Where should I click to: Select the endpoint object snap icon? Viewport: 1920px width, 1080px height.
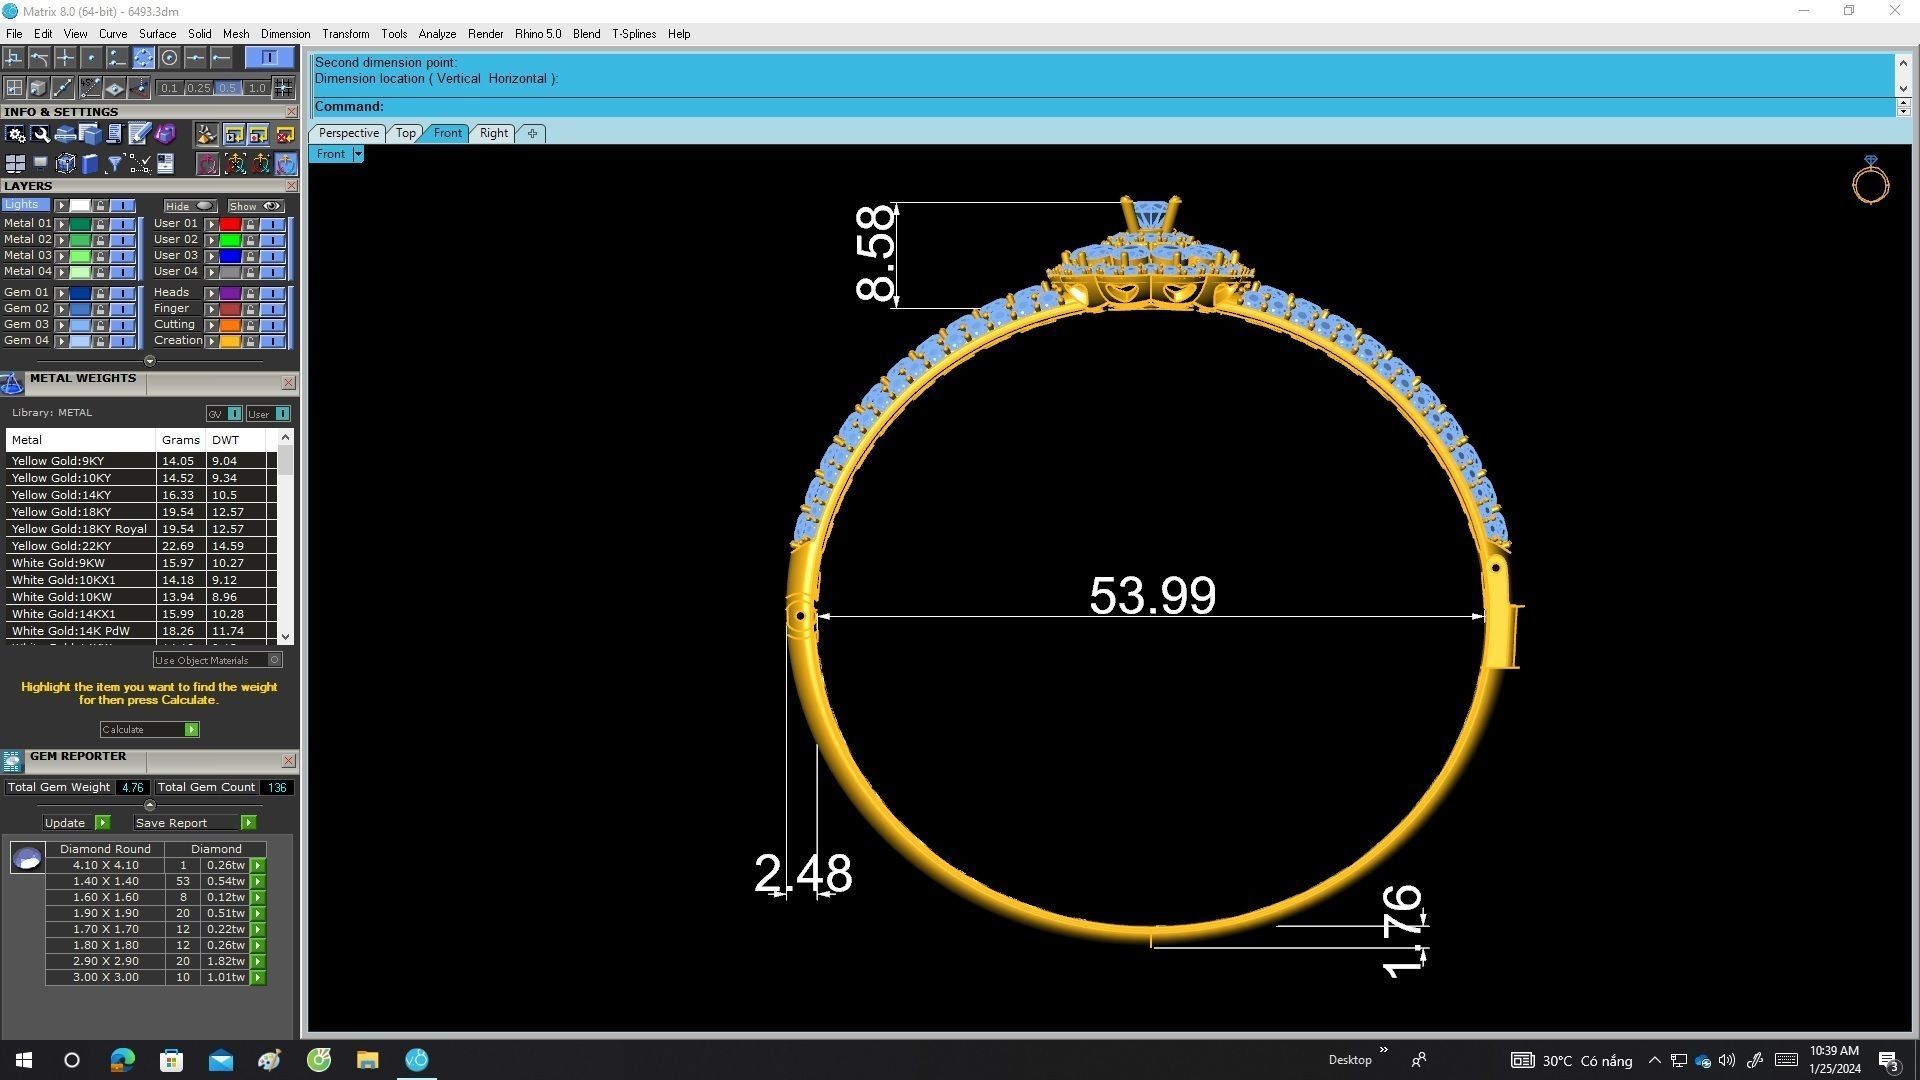point(221,58)
